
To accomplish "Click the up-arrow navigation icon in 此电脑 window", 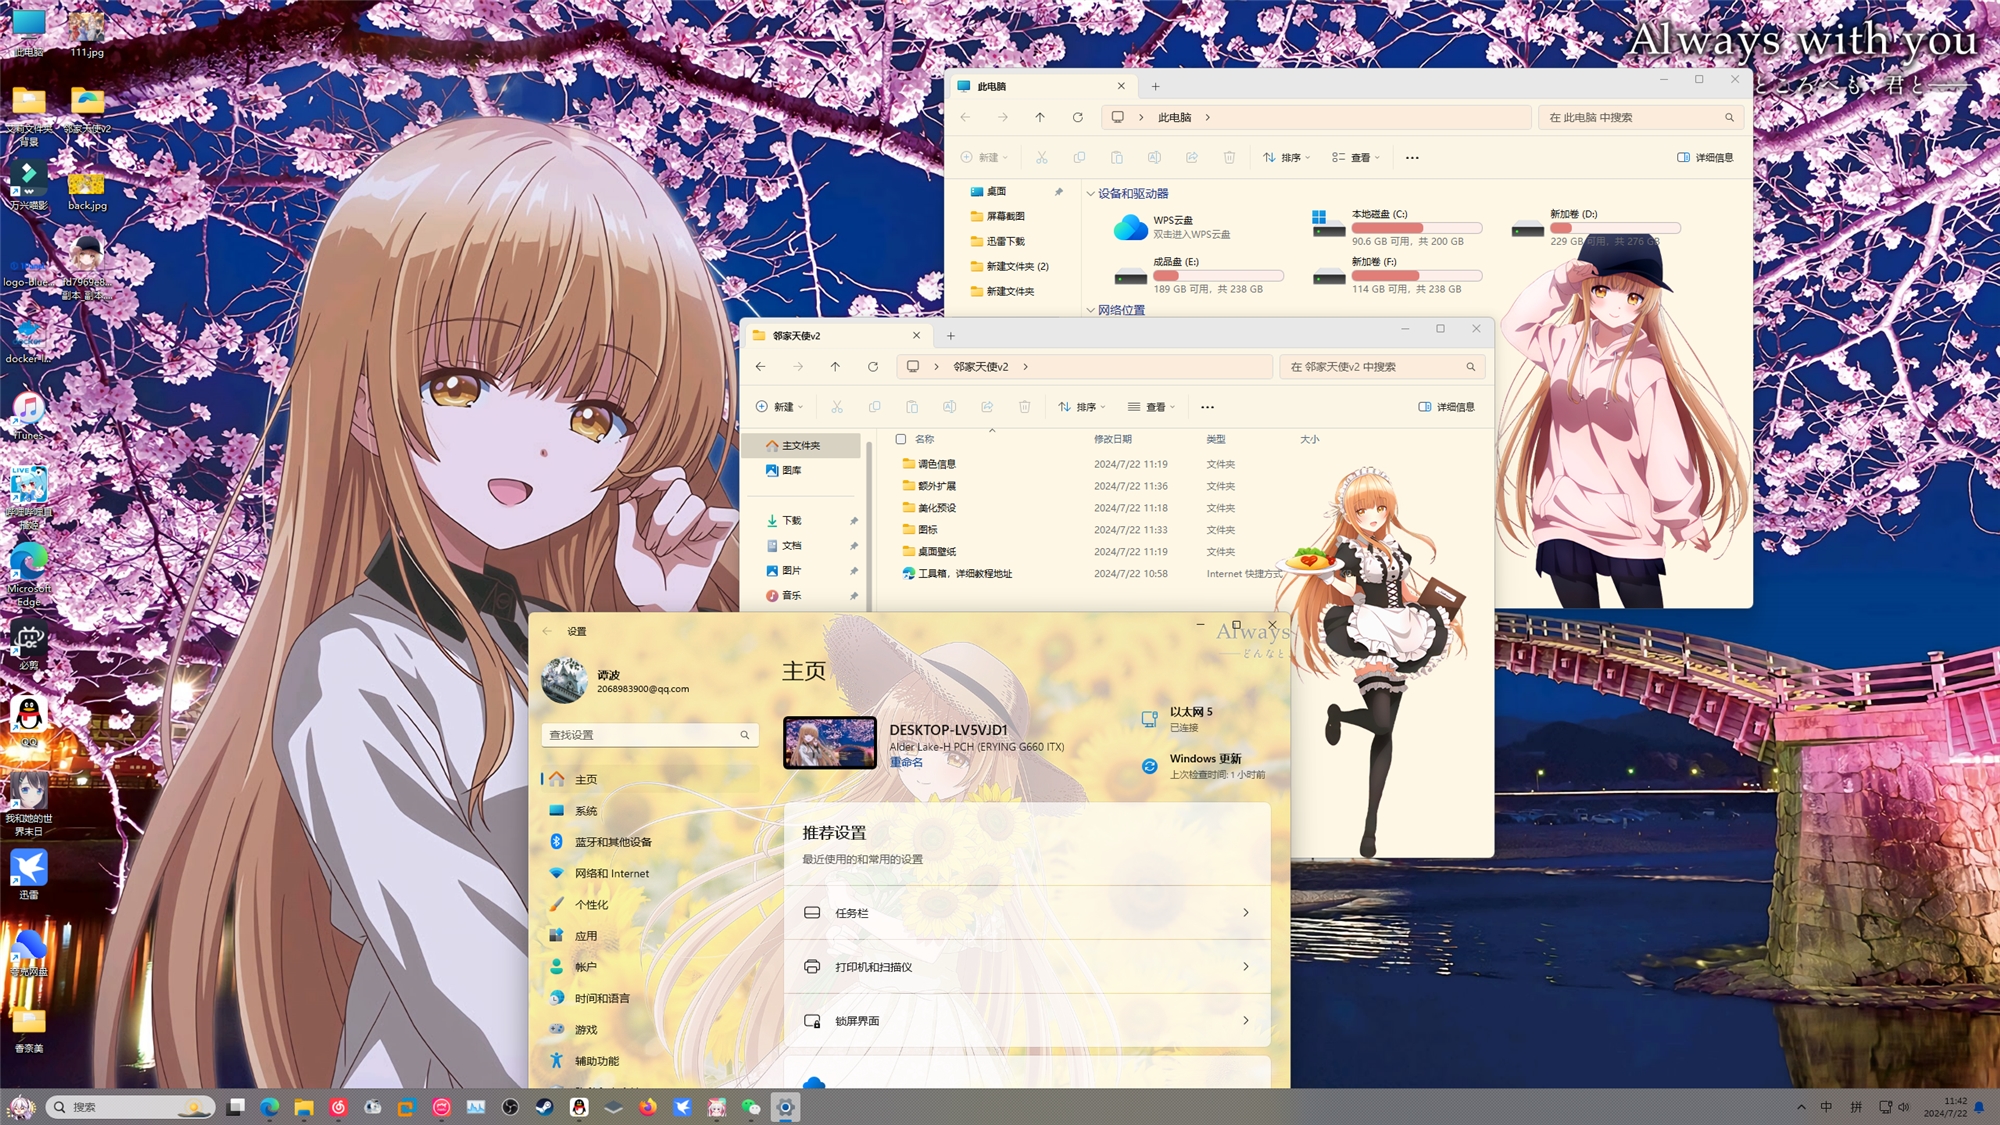I will (1040, 117).
